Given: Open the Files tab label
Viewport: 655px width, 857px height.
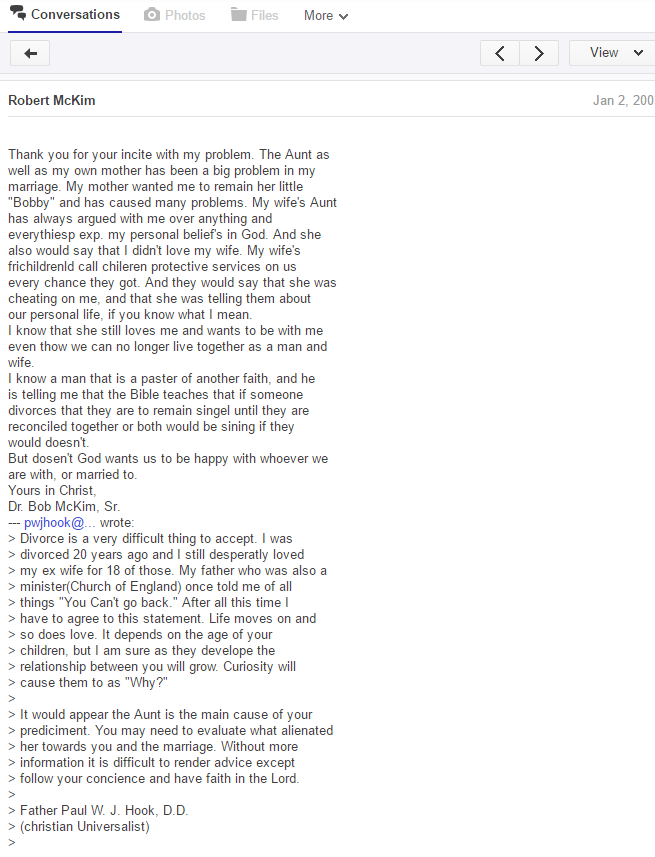Looking at the screenshot, I should click(x=265, y=15).
